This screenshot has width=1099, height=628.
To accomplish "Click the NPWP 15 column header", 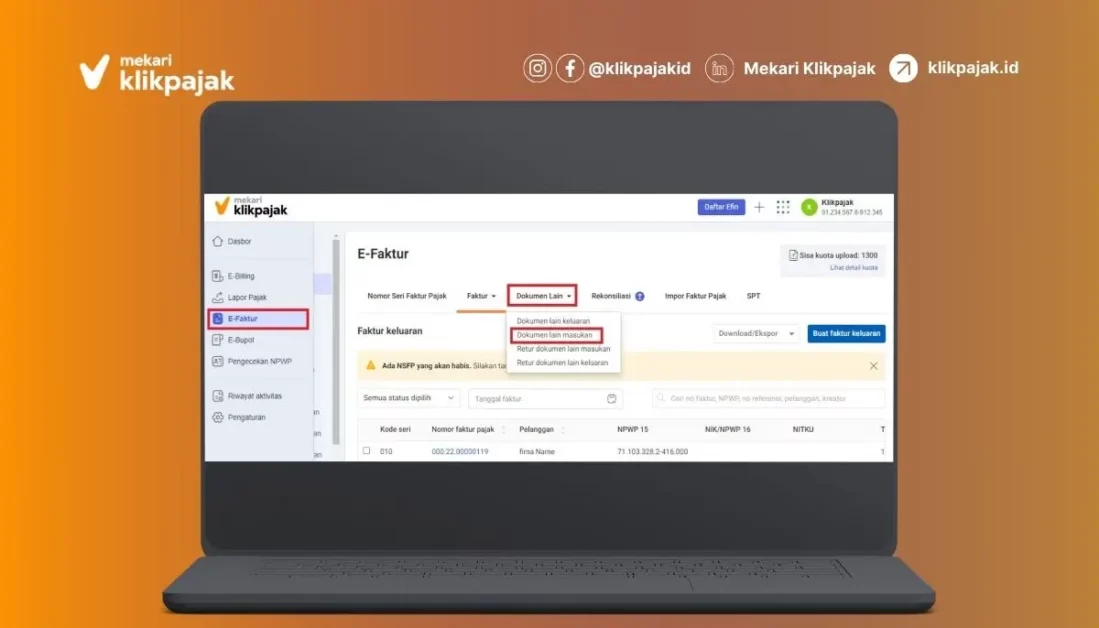I will (632, 430).
